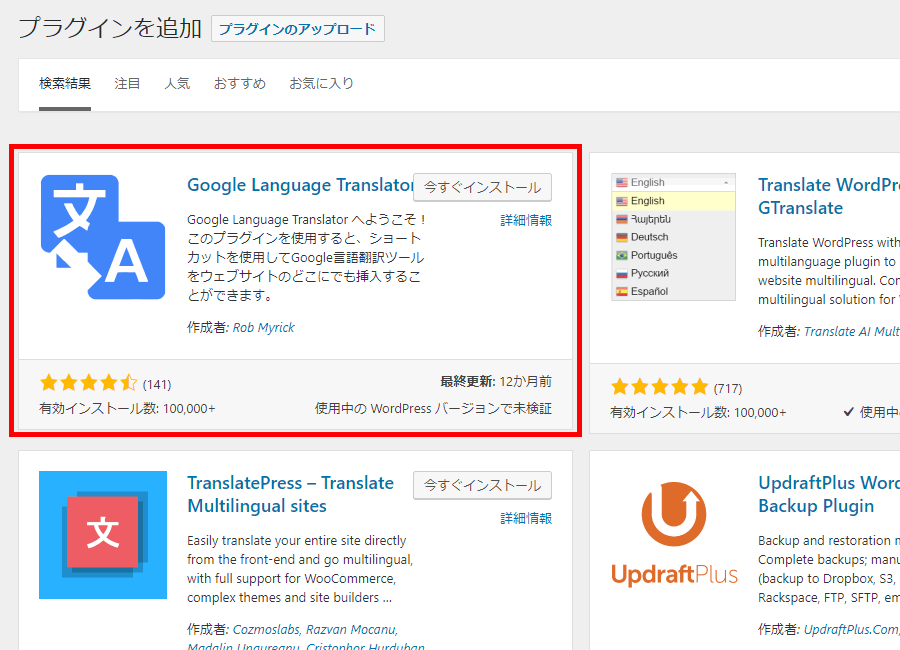Open author Rob Myrick's link
The height and width of the screenshot is (650, 900).
(264, 327)
